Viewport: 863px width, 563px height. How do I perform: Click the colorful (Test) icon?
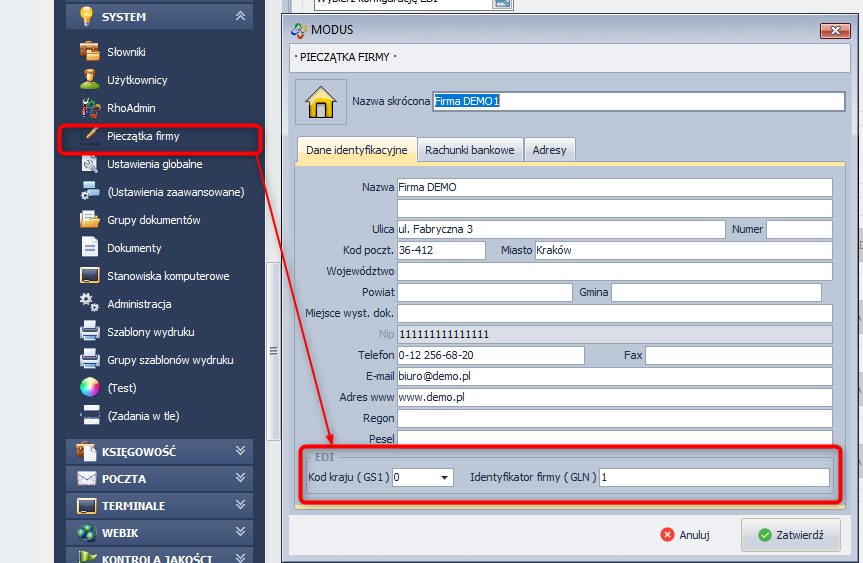coord(90,387)
